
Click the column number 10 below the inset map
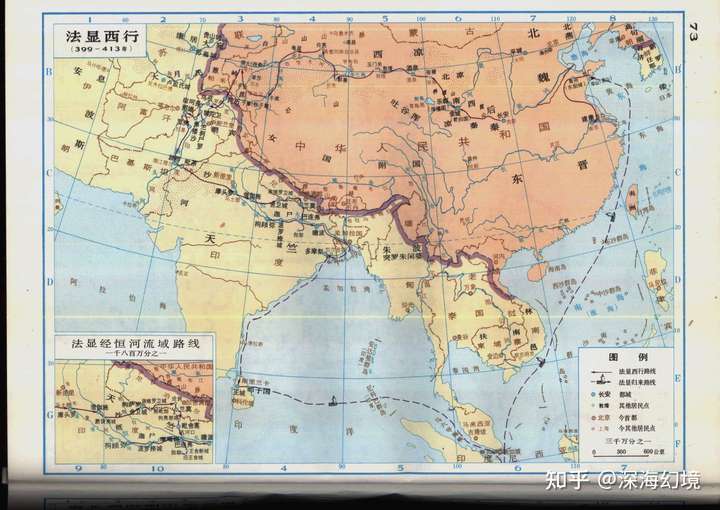[x=158, y=469]
